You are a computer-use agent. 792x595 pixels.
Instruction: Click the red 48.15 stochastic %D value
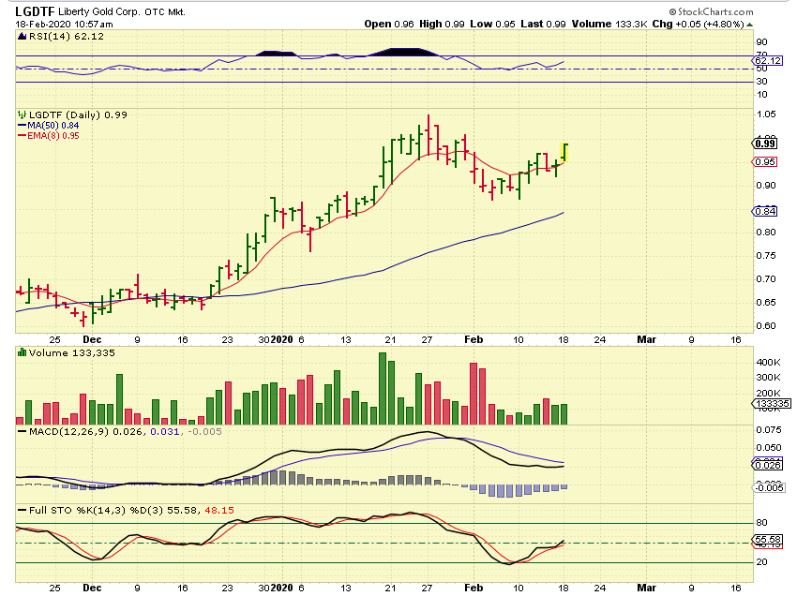coord(219,510)
